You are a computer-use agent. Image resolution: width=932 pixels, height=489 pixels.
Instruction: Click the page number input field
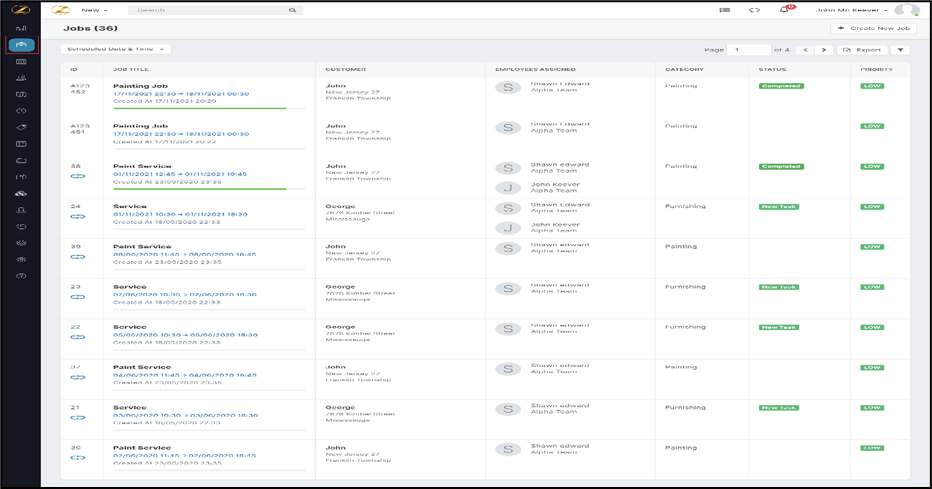(x=748, y=49)
